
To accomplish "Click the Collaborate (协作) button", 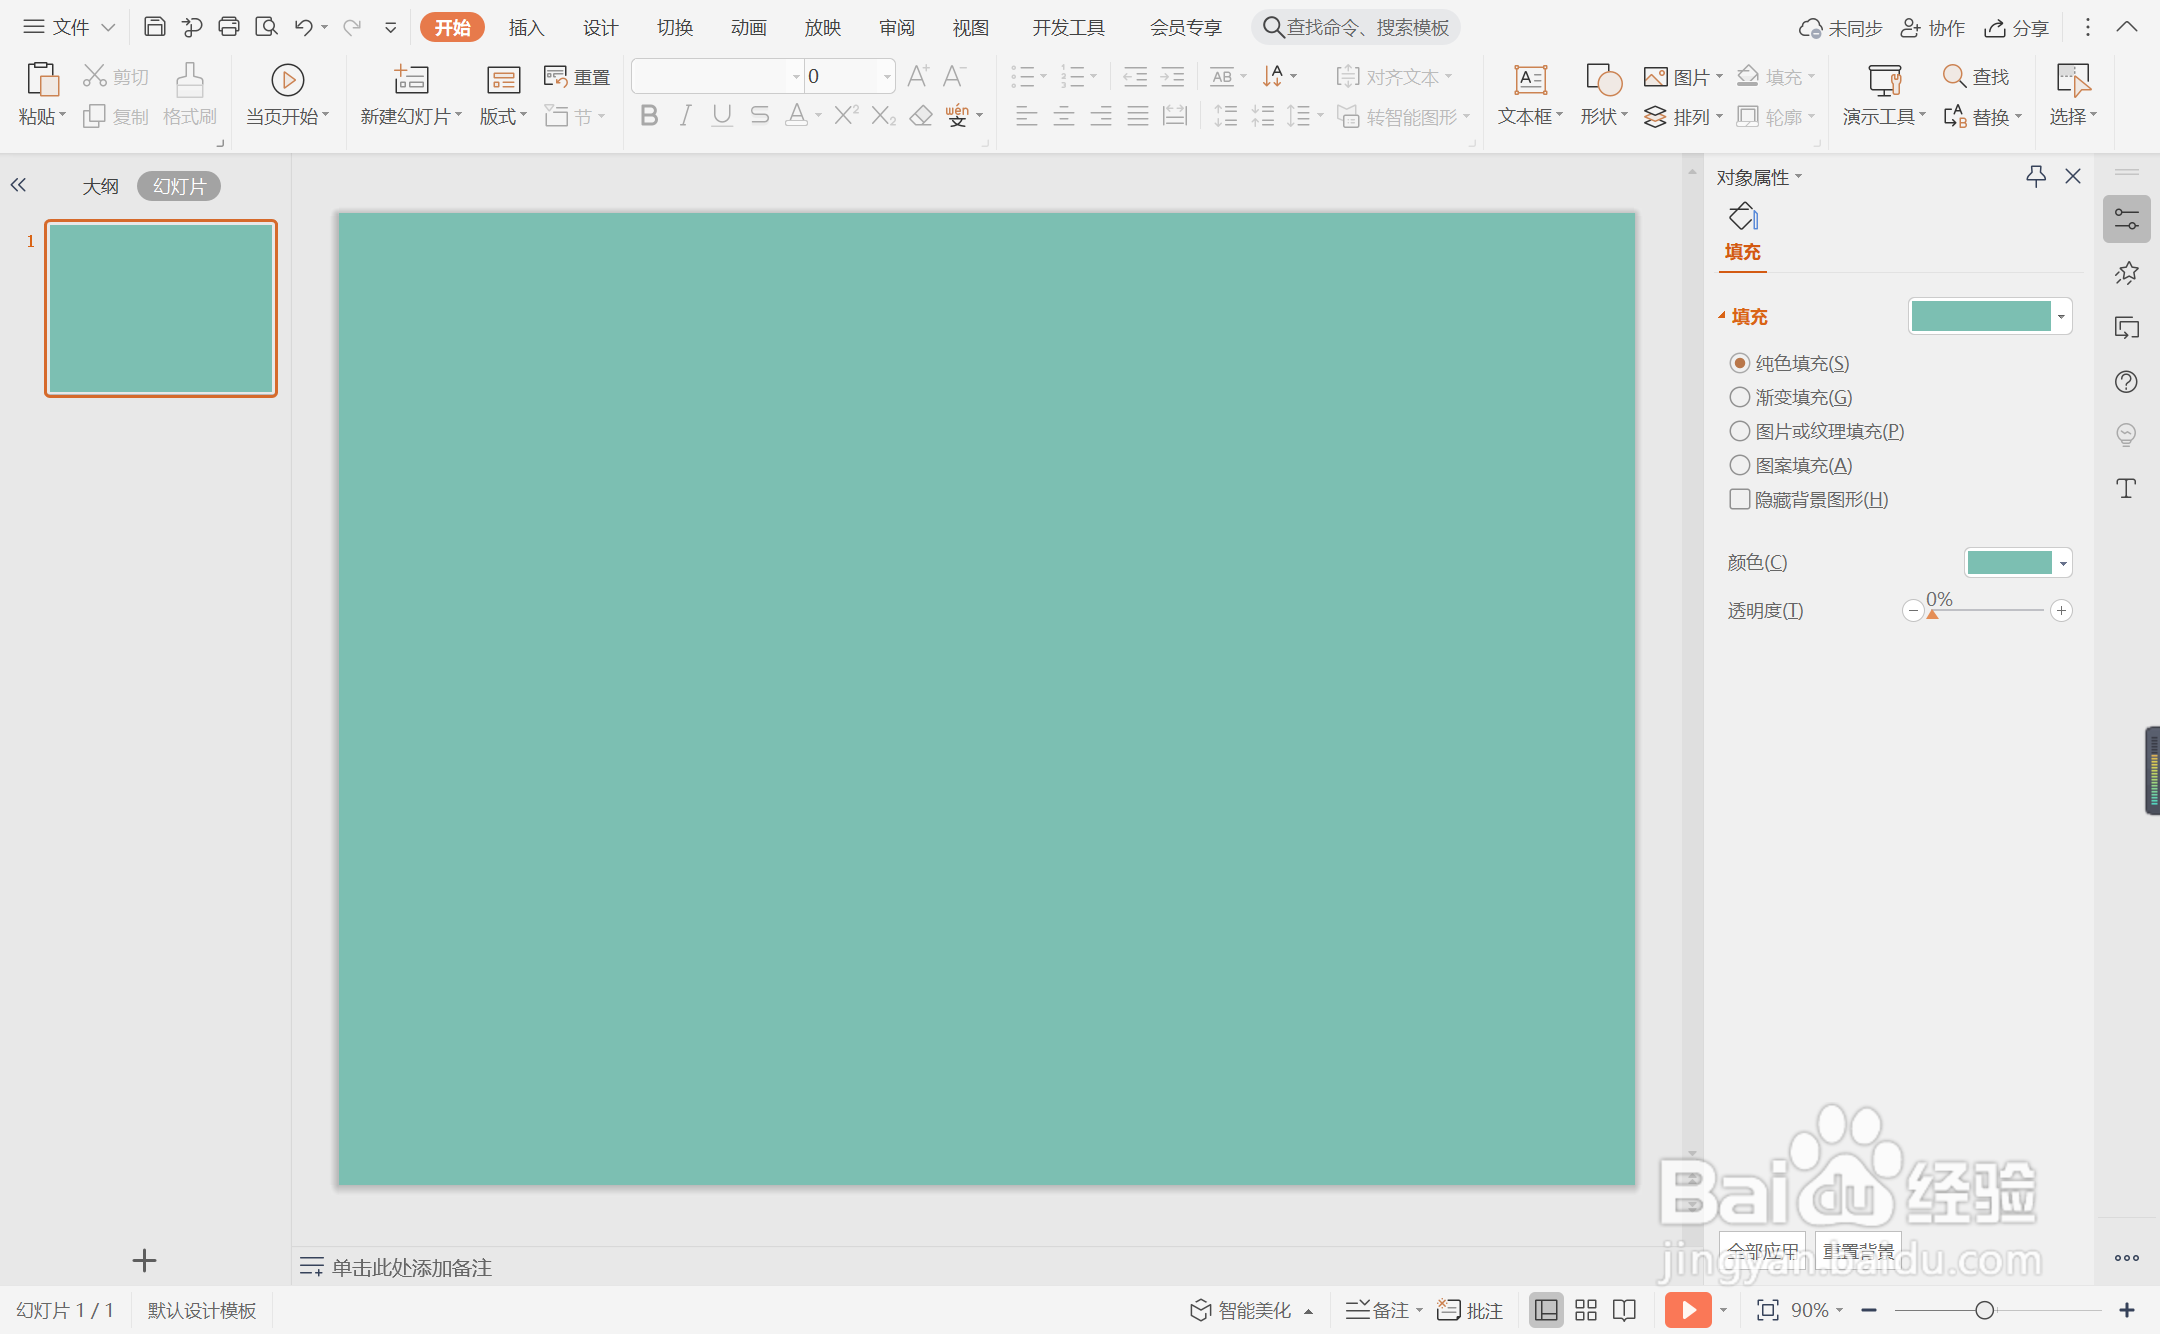I will [1933, 28].
